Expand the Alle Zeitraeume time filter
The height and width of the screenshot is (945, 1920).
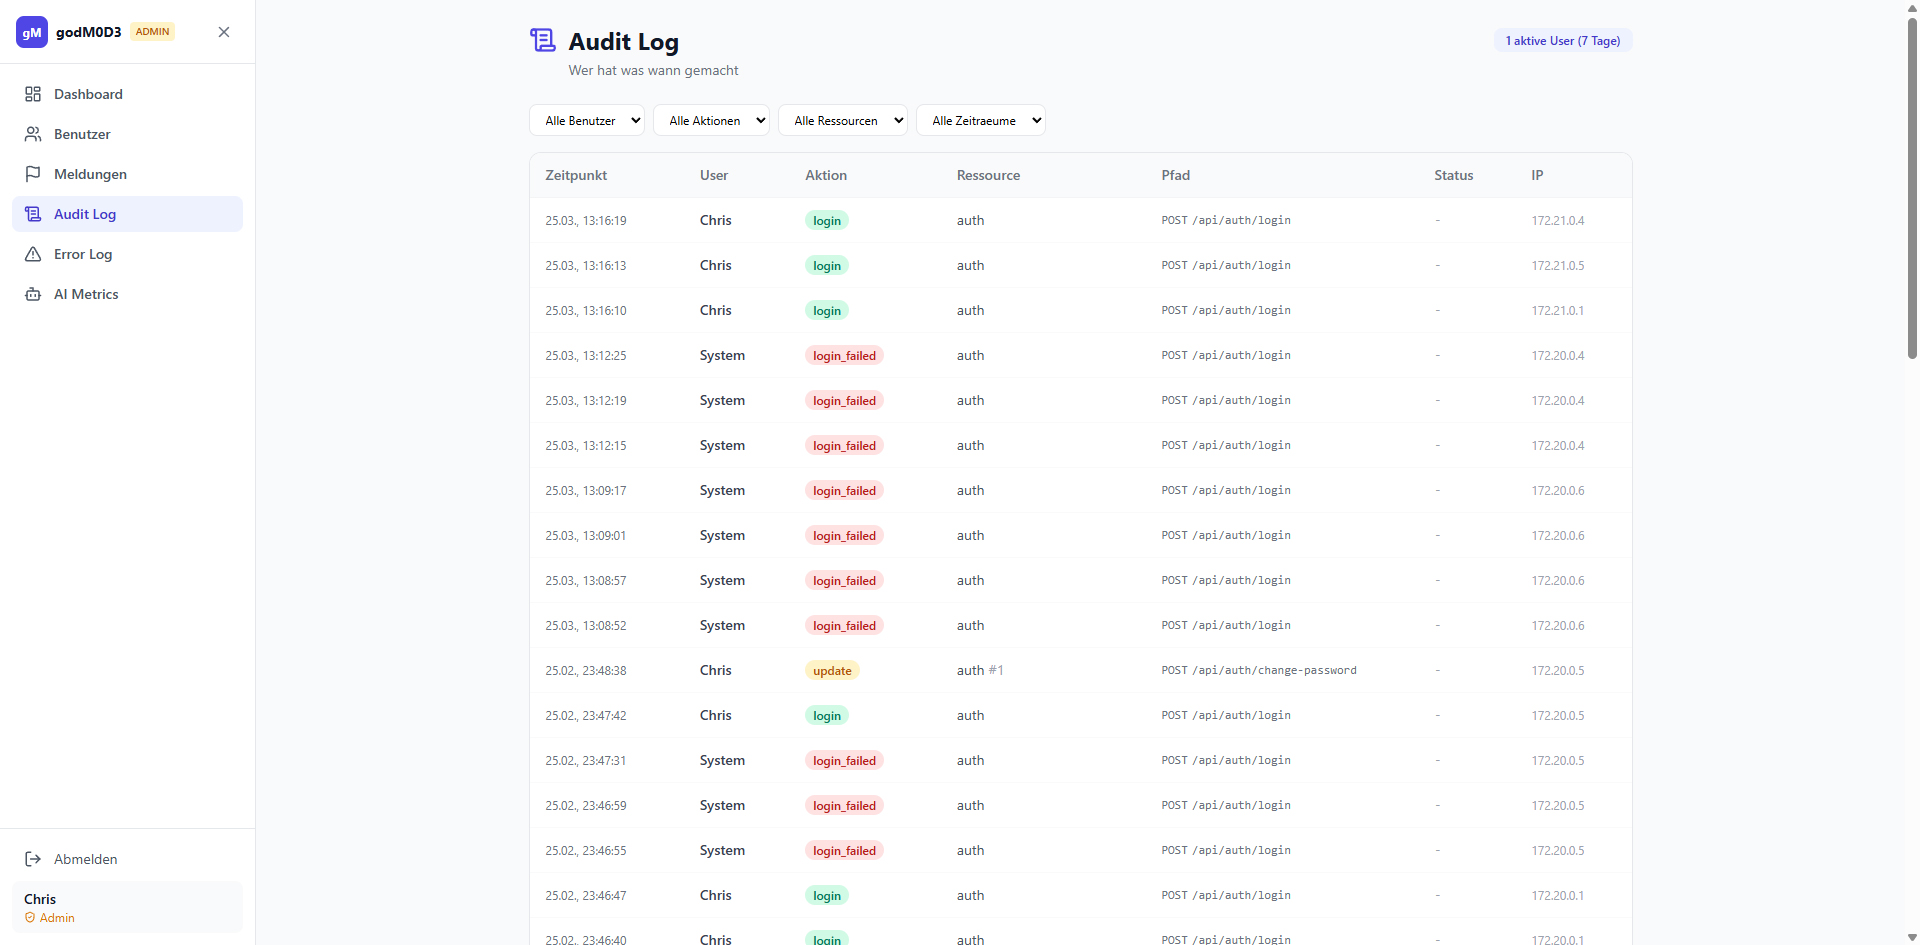pos(980,121)
